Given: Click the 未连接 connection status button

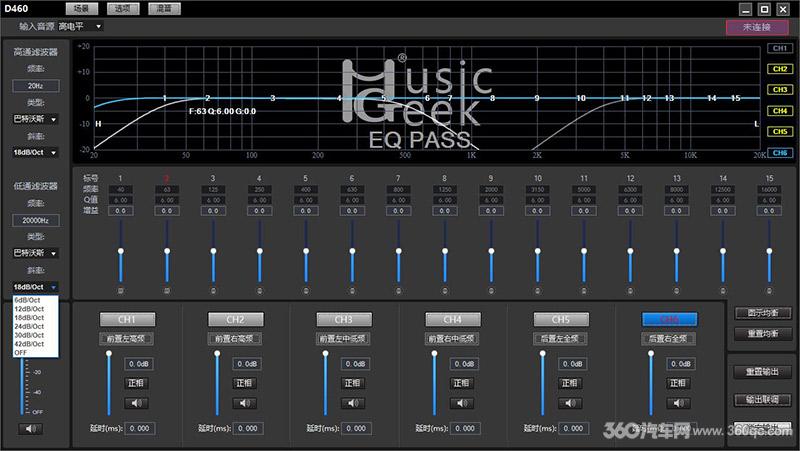Looking at the screenshot, I should coord(757,27).
